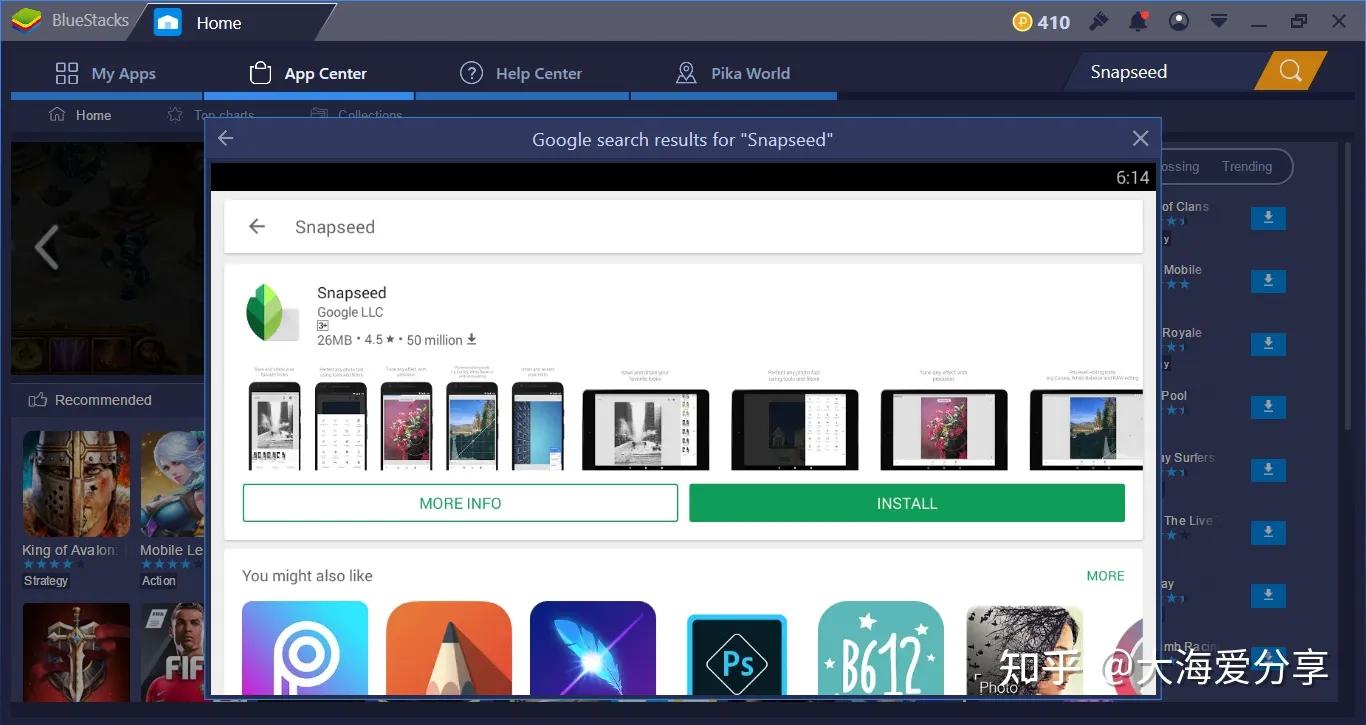Go back using the search results dialog arrow

[x=226, y=139]
